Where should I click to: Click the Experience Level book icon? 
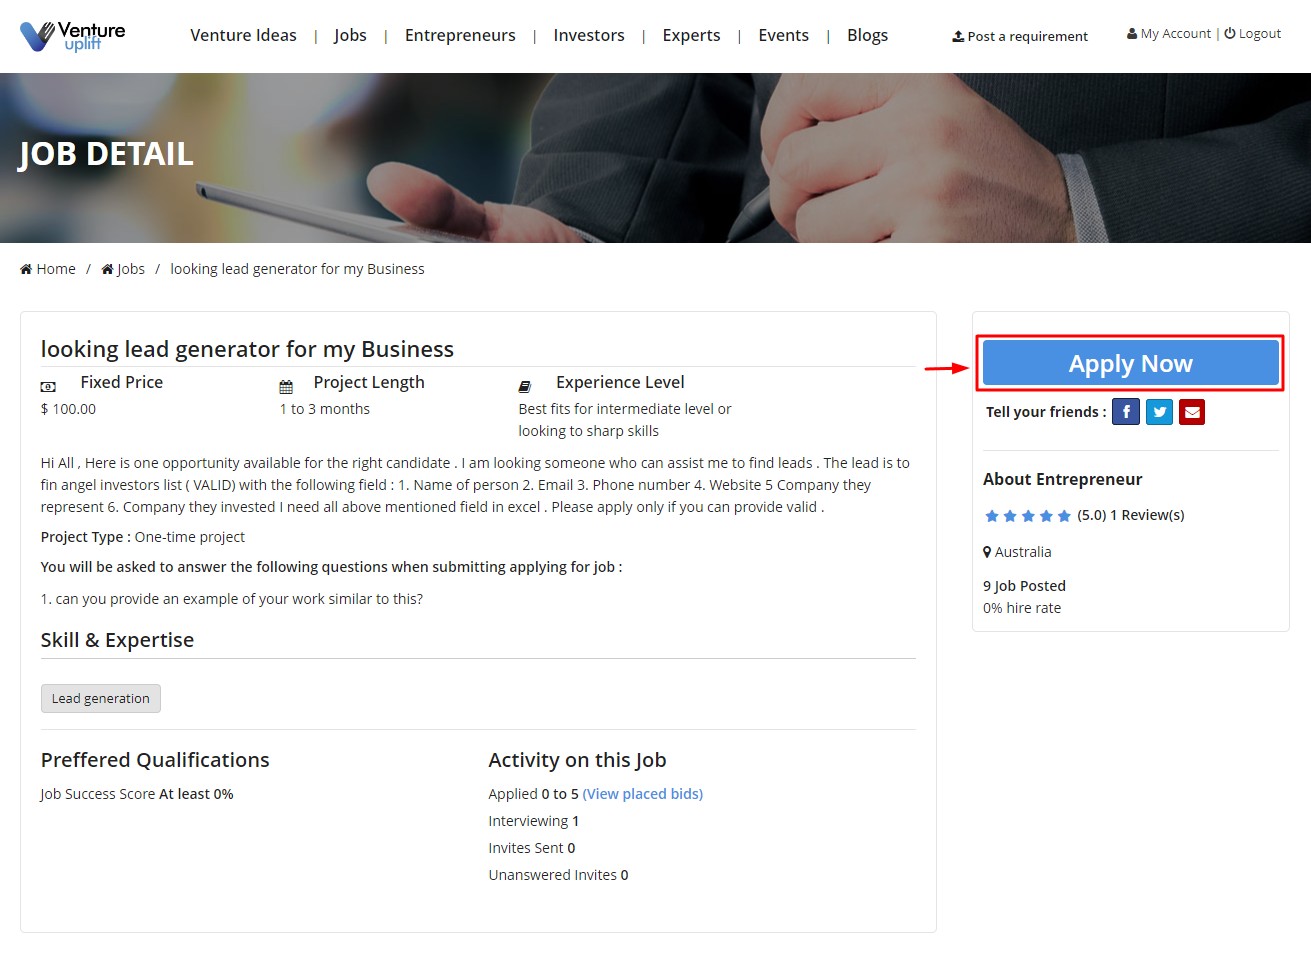[x=525, y=386]
